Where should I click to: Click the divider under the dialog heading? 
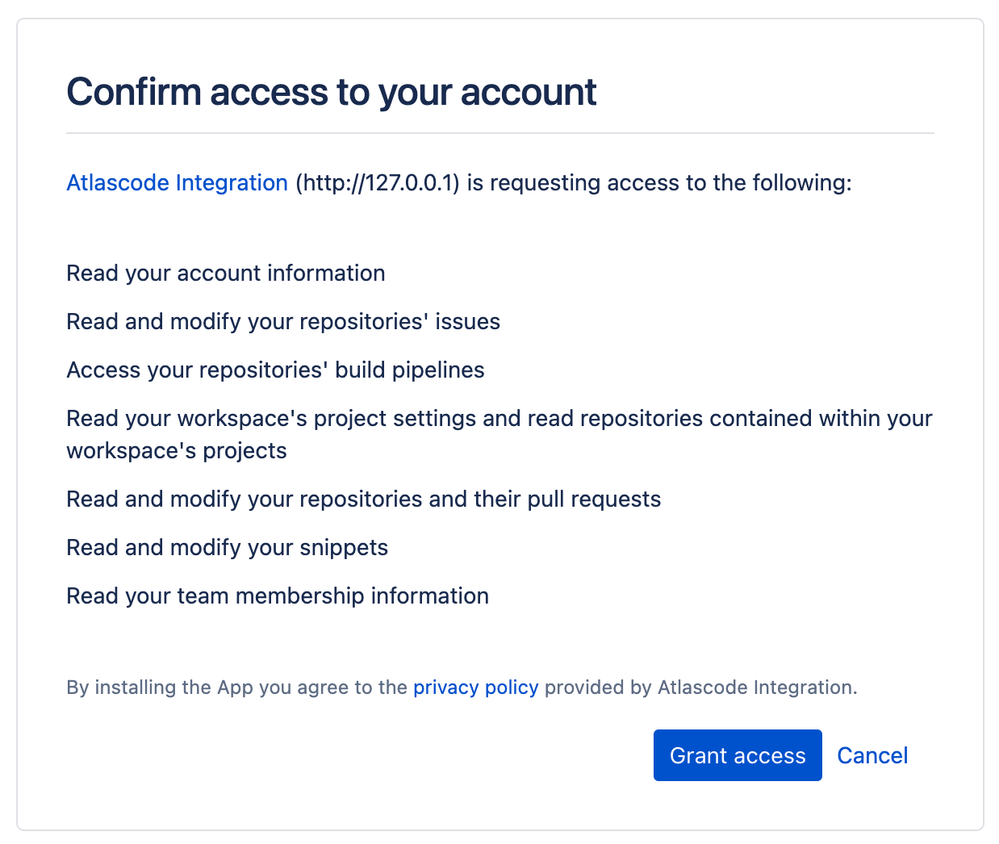(500, 131)
